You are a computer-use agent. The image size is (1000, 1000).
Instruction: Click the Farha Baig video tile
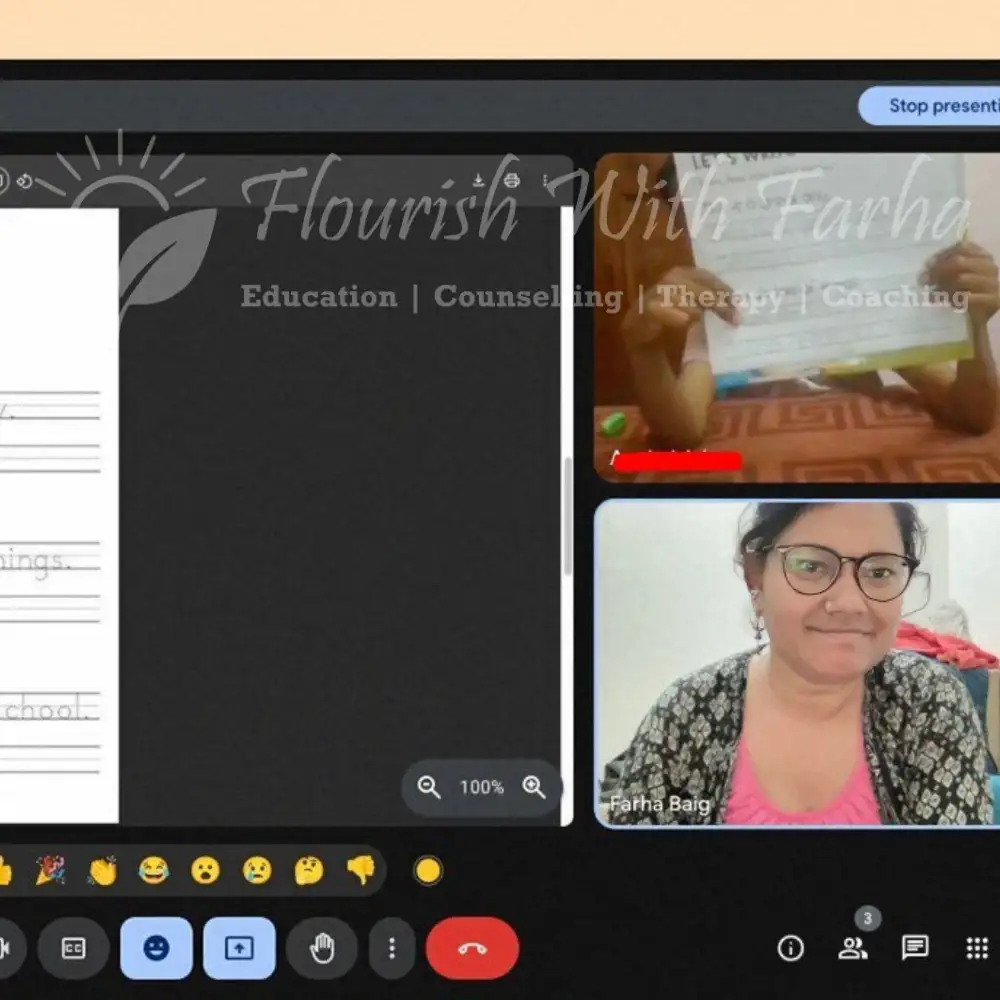pos(795,664)
